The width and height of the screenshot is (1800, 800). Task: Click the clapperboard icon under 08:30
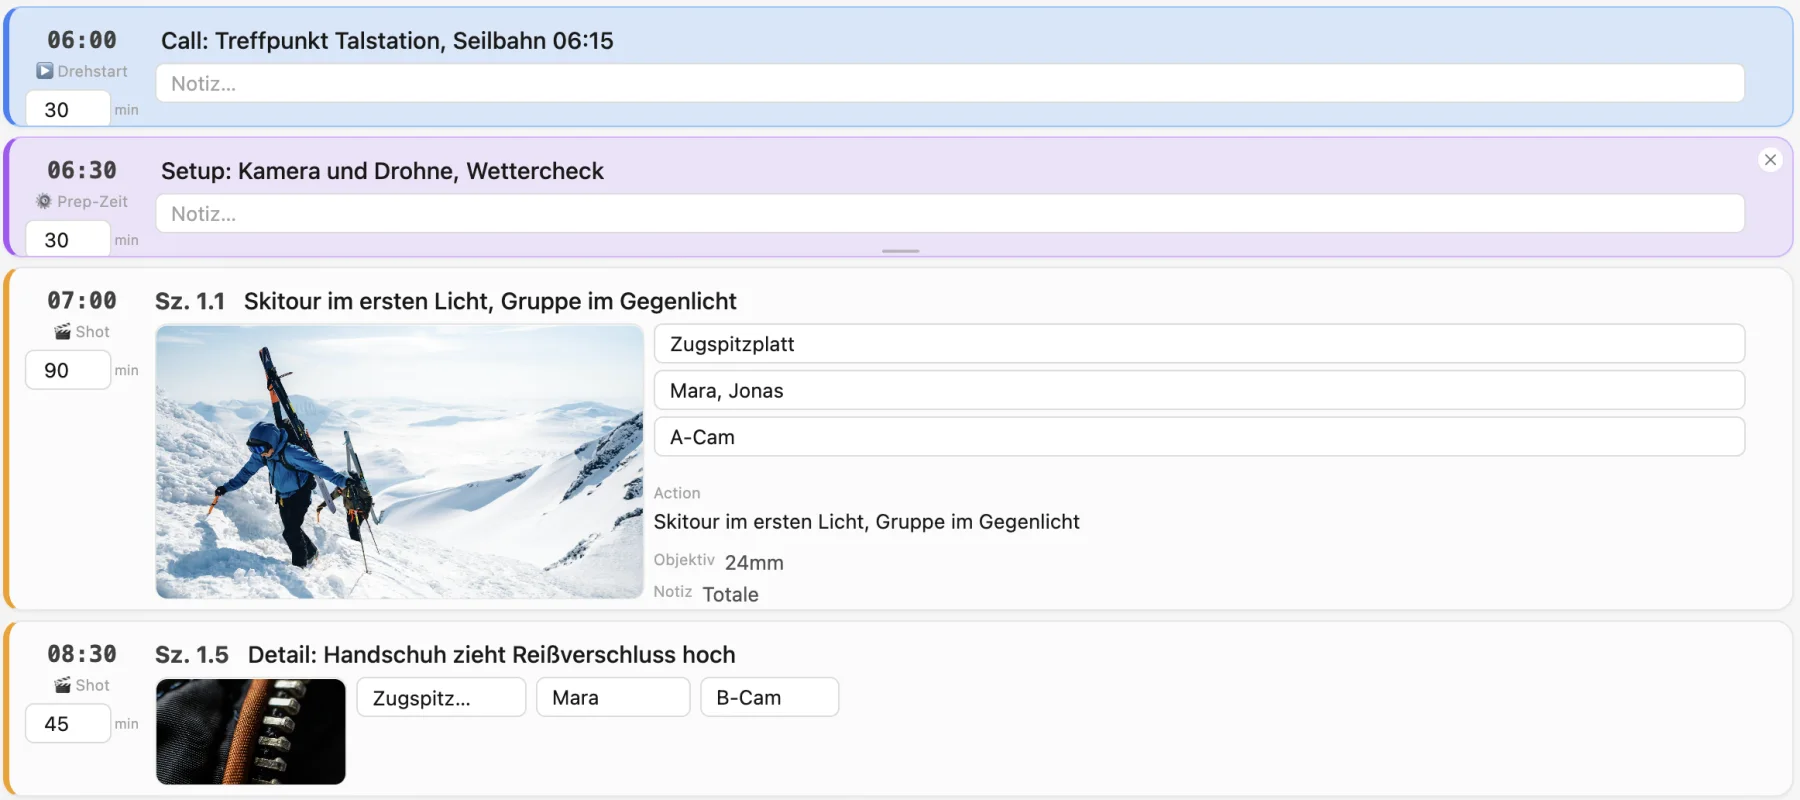pyautogui.click(x=63, y=685)
